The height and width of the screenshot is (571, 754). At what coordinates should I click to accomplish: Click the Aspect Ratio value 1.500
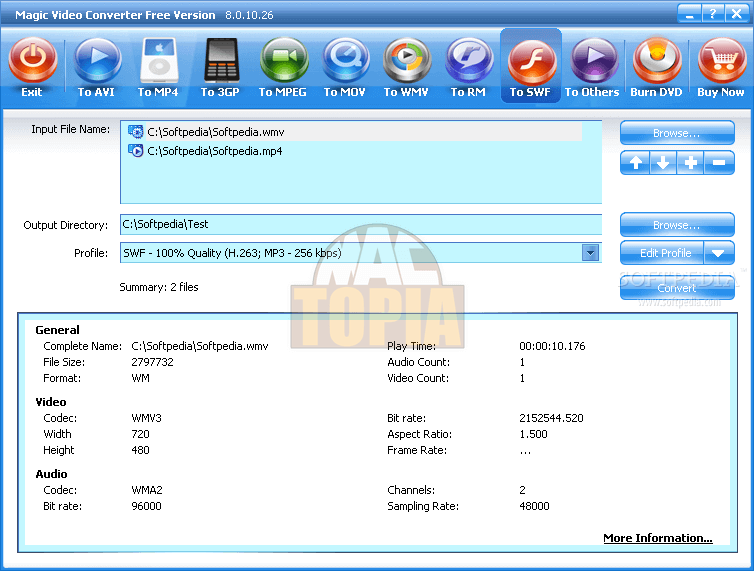[533, 434]
